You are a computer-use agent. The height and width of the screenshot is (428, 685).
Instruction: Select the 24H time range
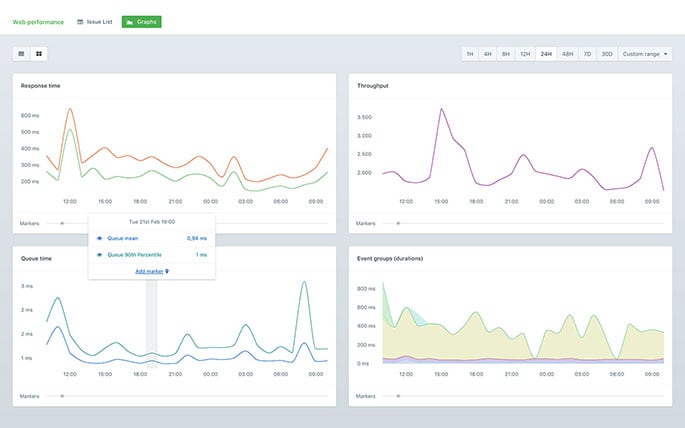pyautogui.click(x=545, y=54)
